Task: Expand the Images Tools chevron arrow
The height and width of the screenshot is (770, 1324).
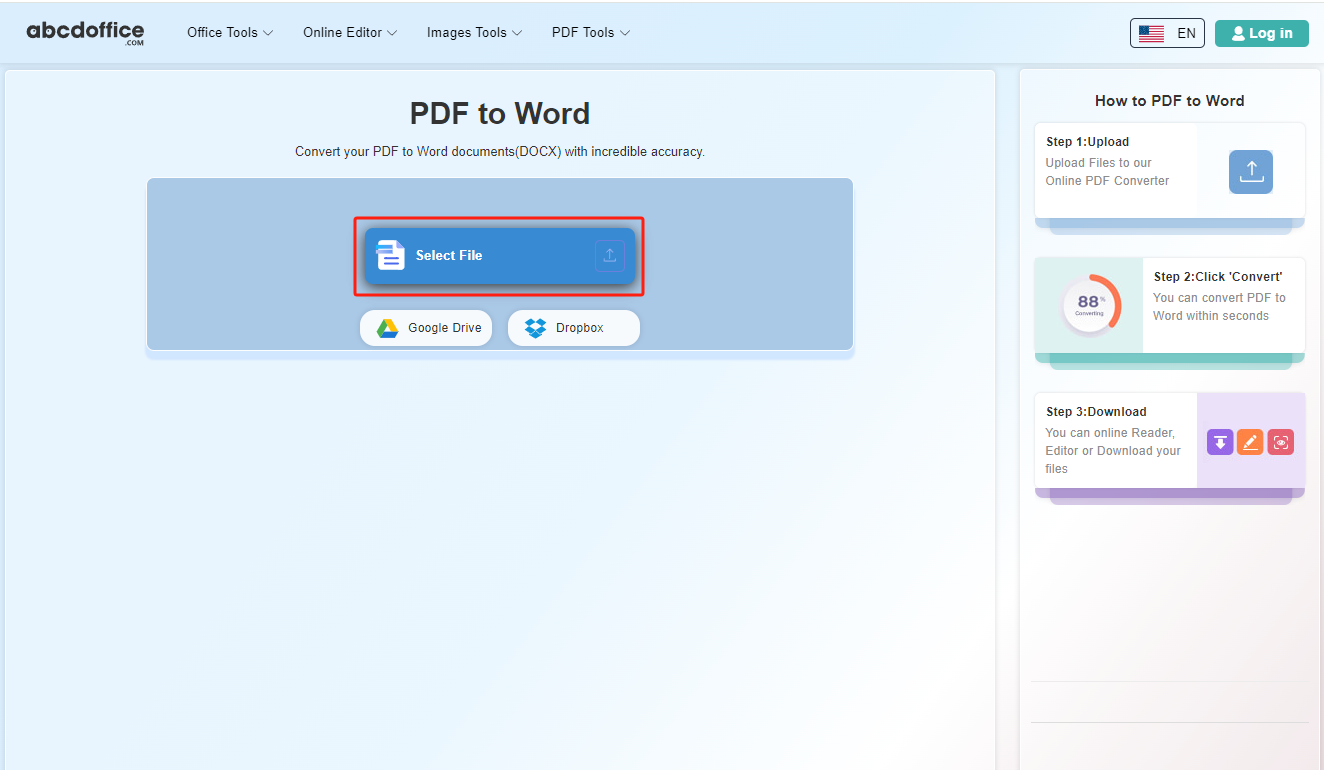Action: (517, 33)
